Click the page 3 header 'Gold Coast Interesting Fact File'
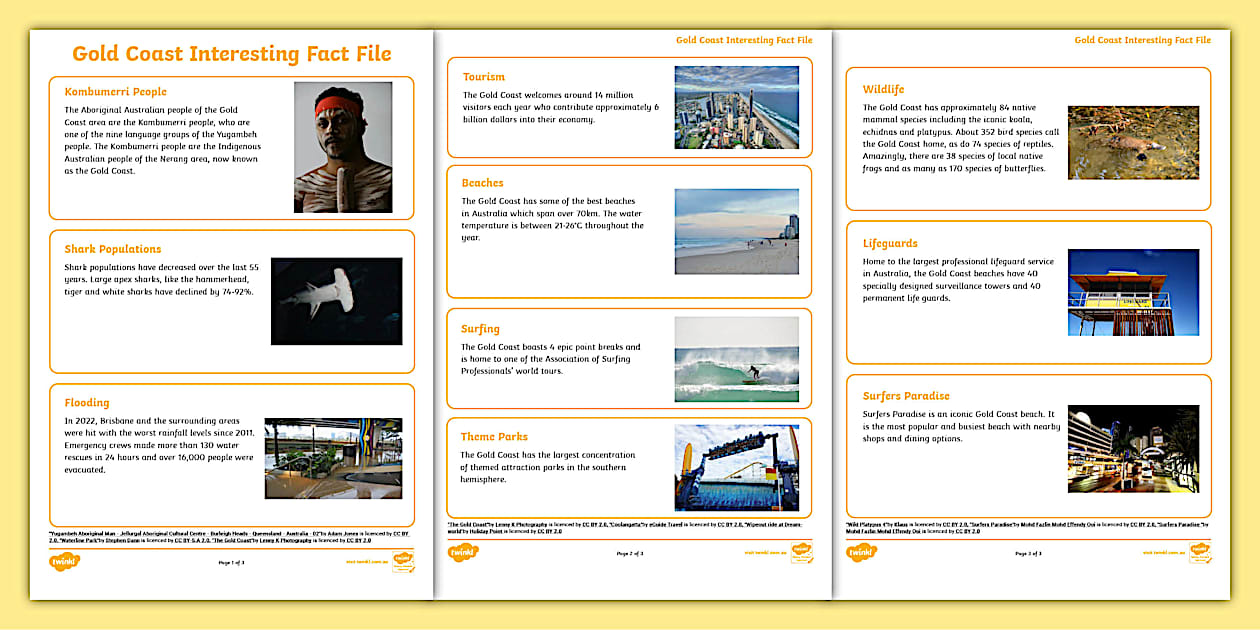The image size is (1260, 630). (x=1143, y=40)
